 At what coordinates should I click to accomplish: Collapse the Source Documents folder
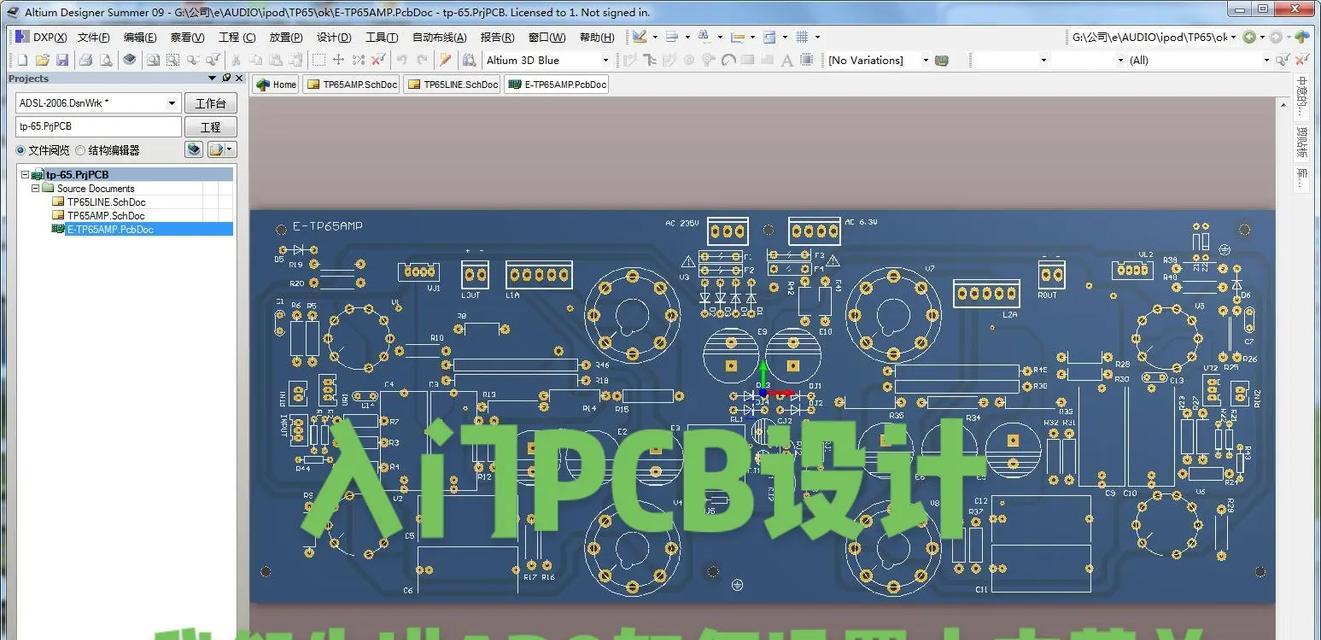35,188
